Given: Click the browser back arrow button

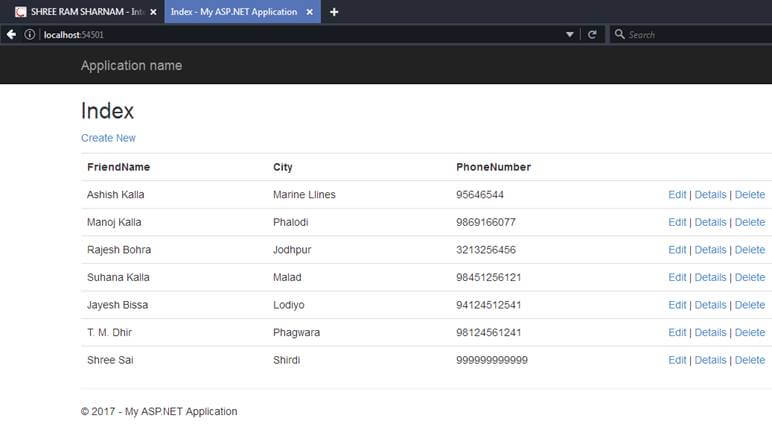Looking at the screenshot, I should [x=11, y=34].
